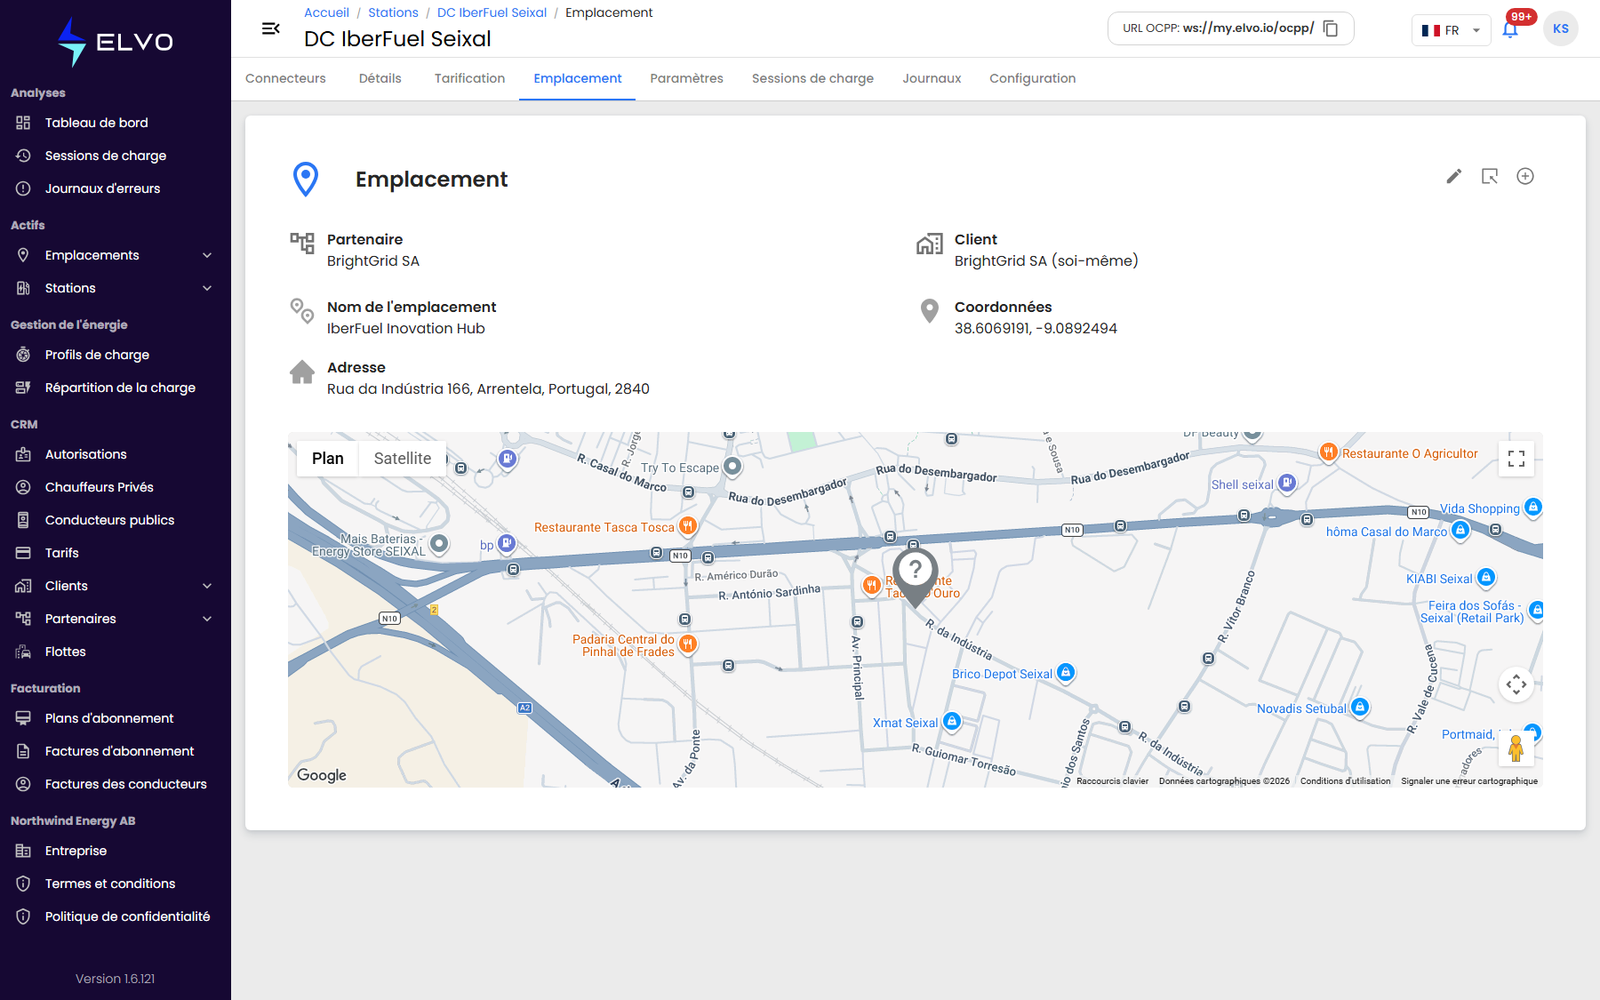Open the Configuration tab
This screenshot has height=1000, width=1600.
click(1033, 78)
